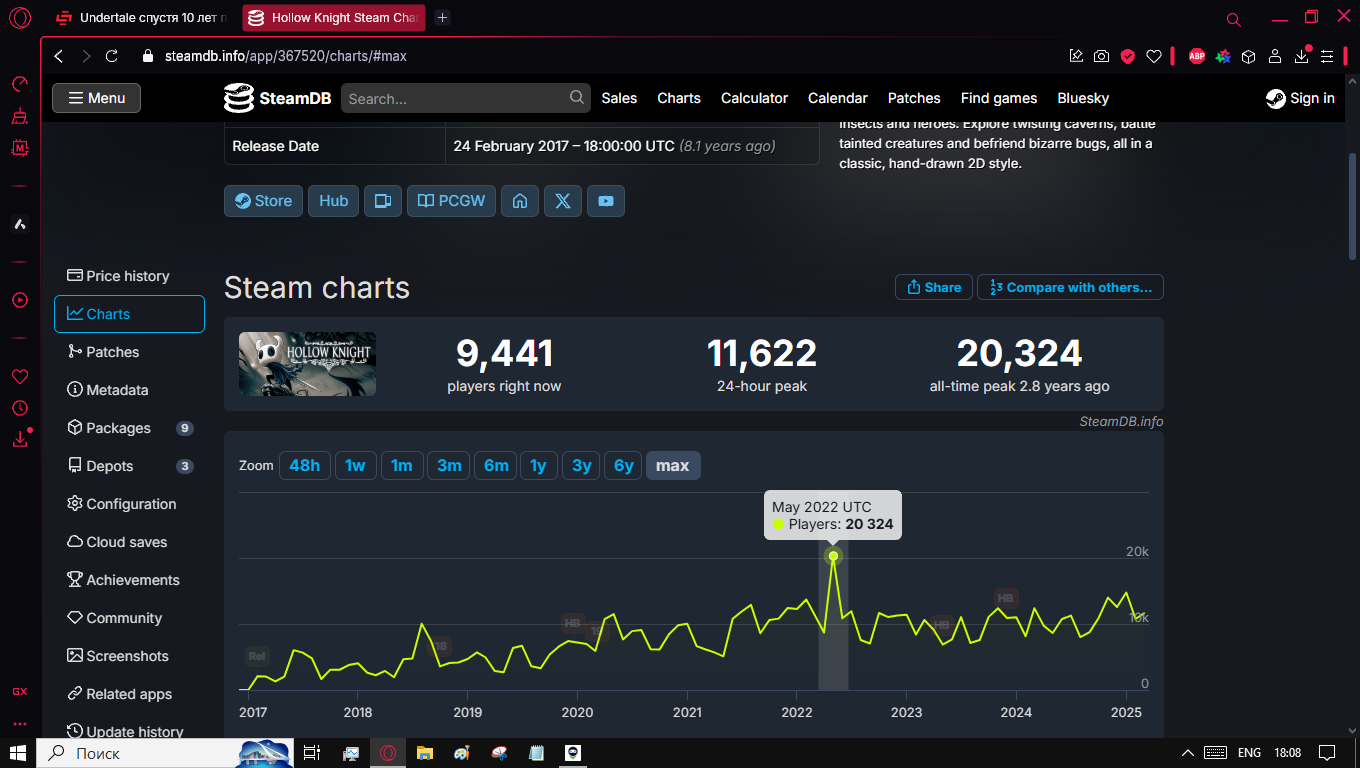This screenshot has width=1360, height=768.
Task: Open sidebar setup three-dots icon
Action: coord(20,724)
